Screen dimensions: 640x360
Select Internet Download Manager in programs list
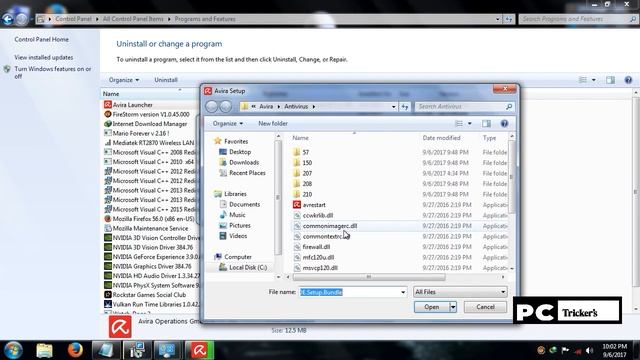150,124
